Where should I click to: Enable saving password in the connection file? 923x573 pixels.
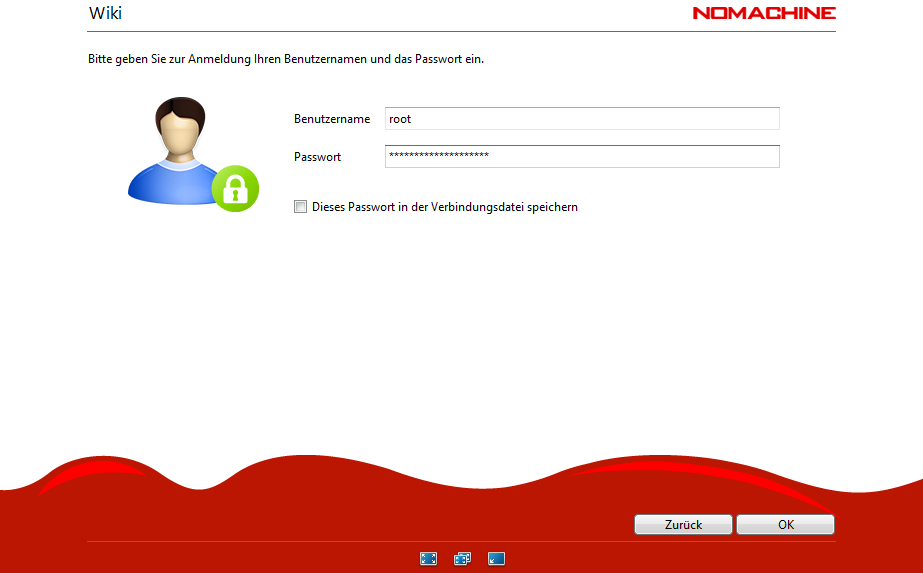click(300, 207)
